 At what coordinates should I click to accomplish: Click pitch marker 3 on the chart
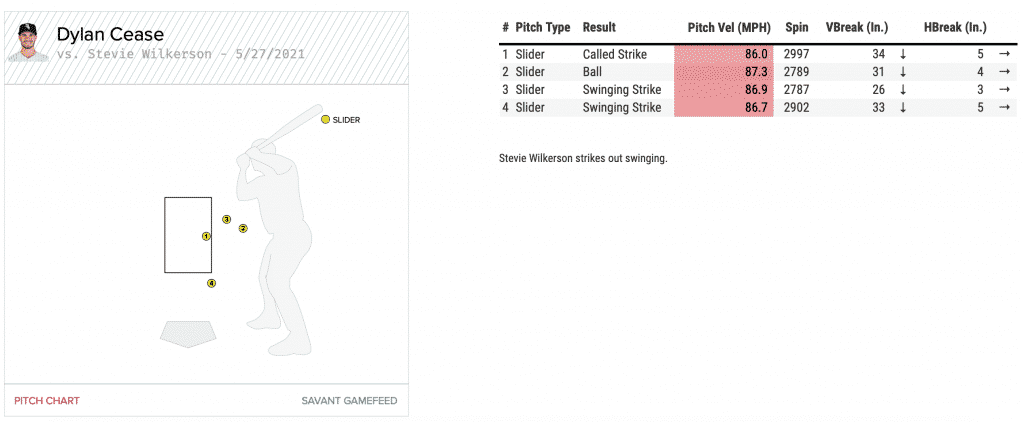[227, 219]
